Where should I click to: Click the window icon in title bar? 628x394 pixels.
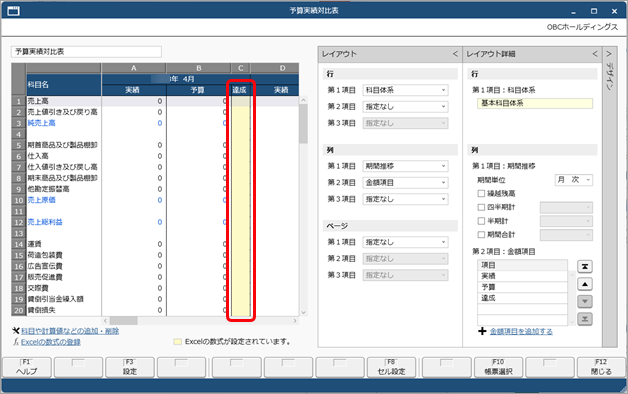(13, 11)
